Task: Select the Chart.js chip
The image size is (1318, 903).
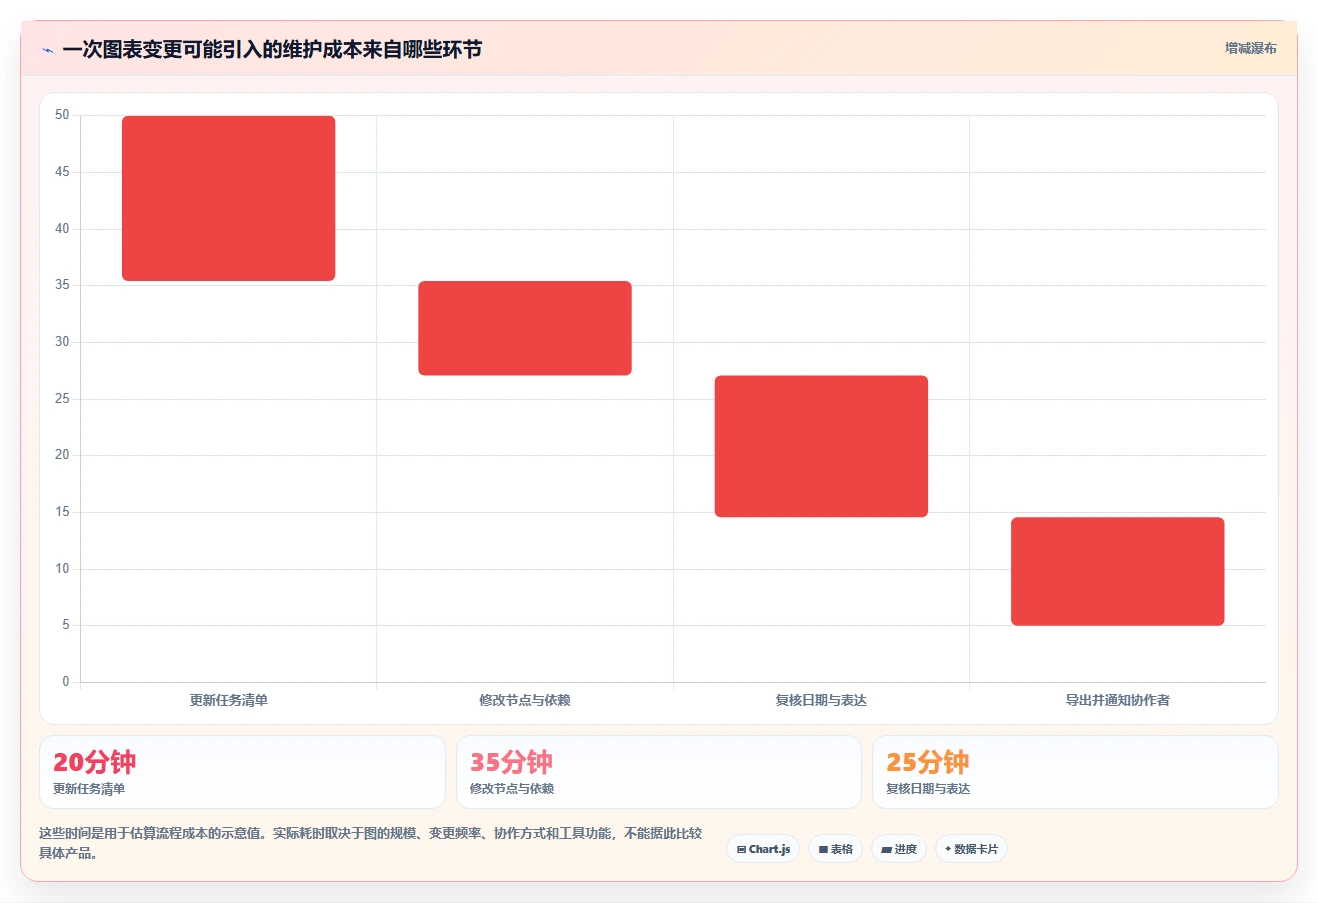Action: [x=763, y=849]
